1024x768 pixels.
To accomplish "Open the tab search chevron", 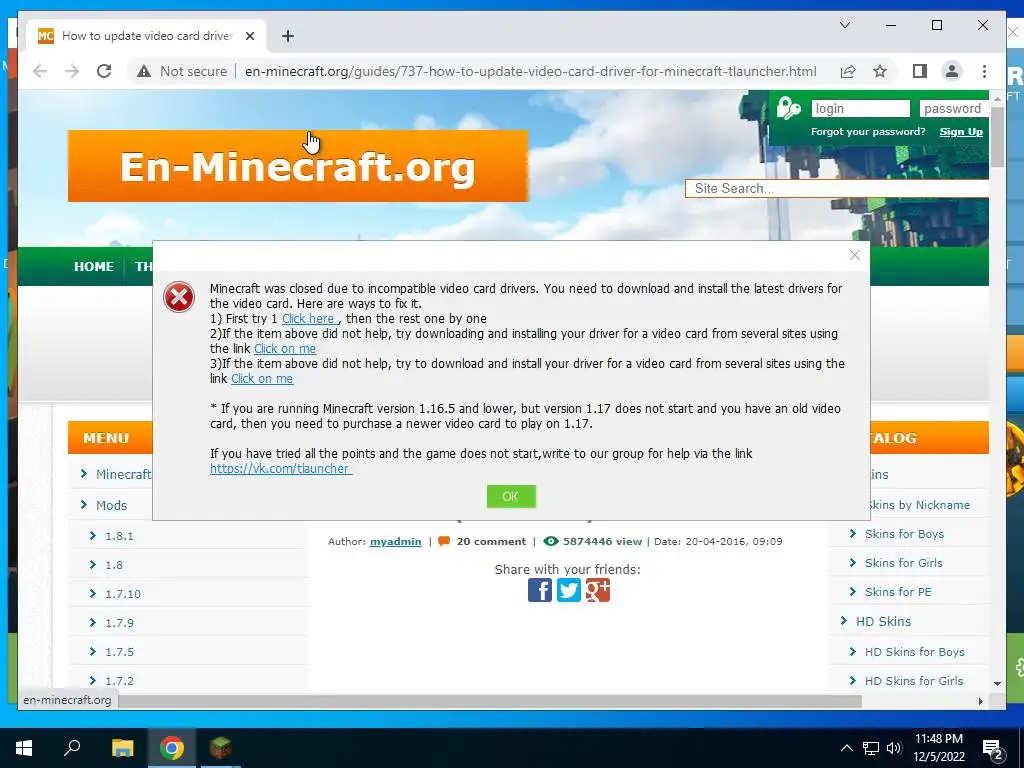I will pyautogui.click(x=844, y=25).
